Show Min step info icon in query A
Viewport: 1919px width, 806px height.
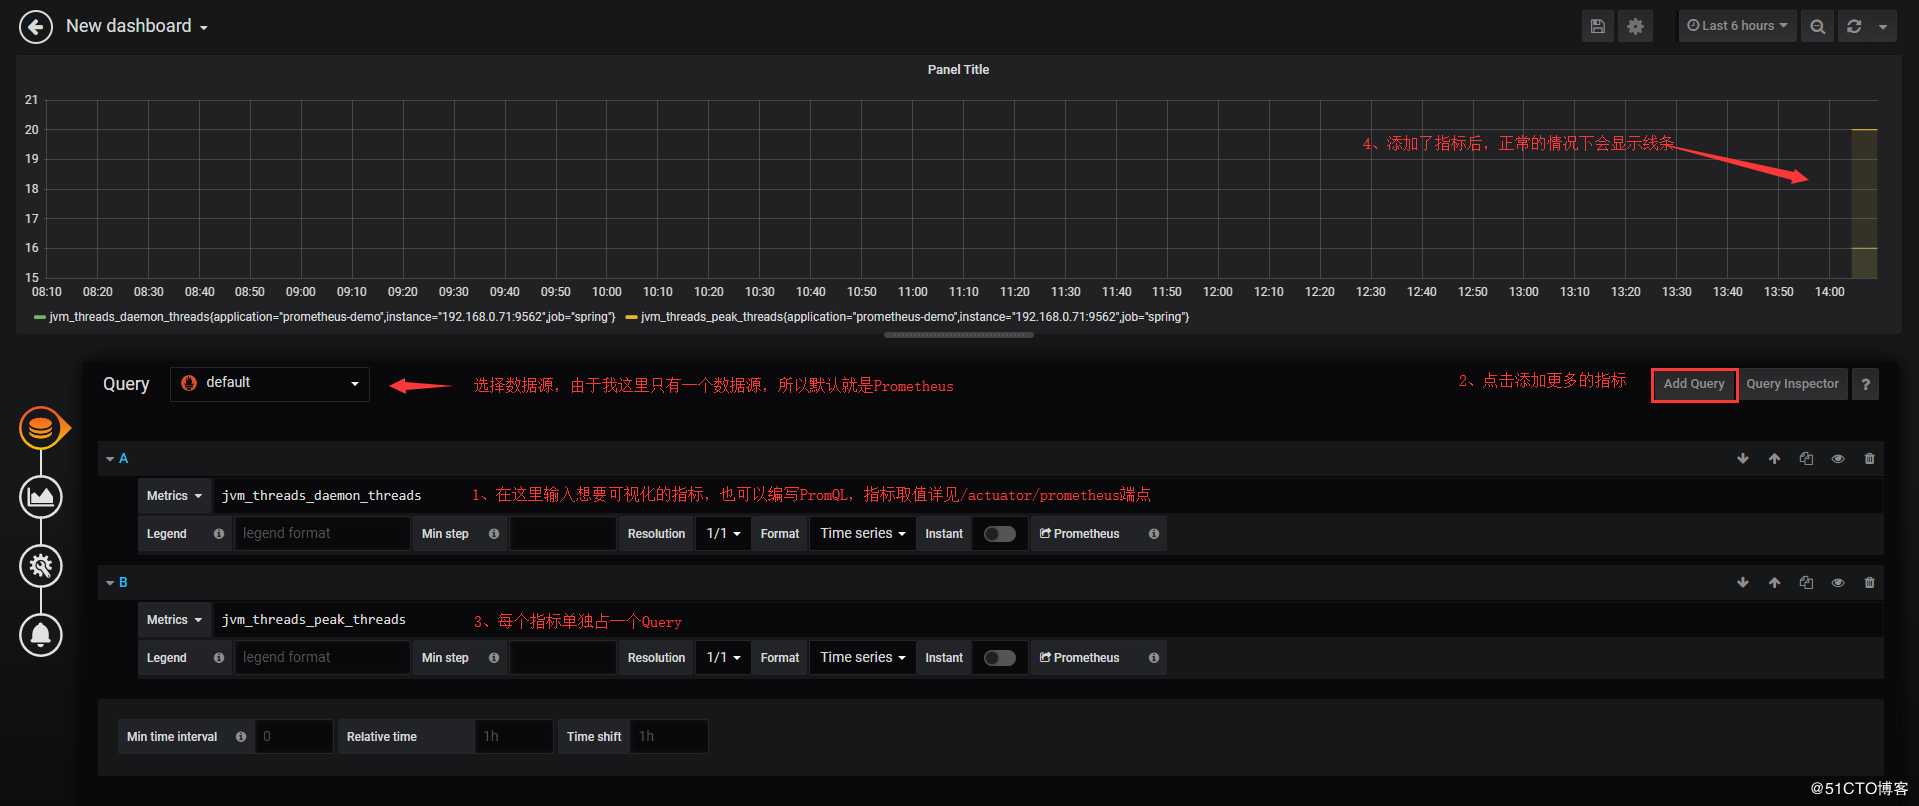tap(494, 534)
